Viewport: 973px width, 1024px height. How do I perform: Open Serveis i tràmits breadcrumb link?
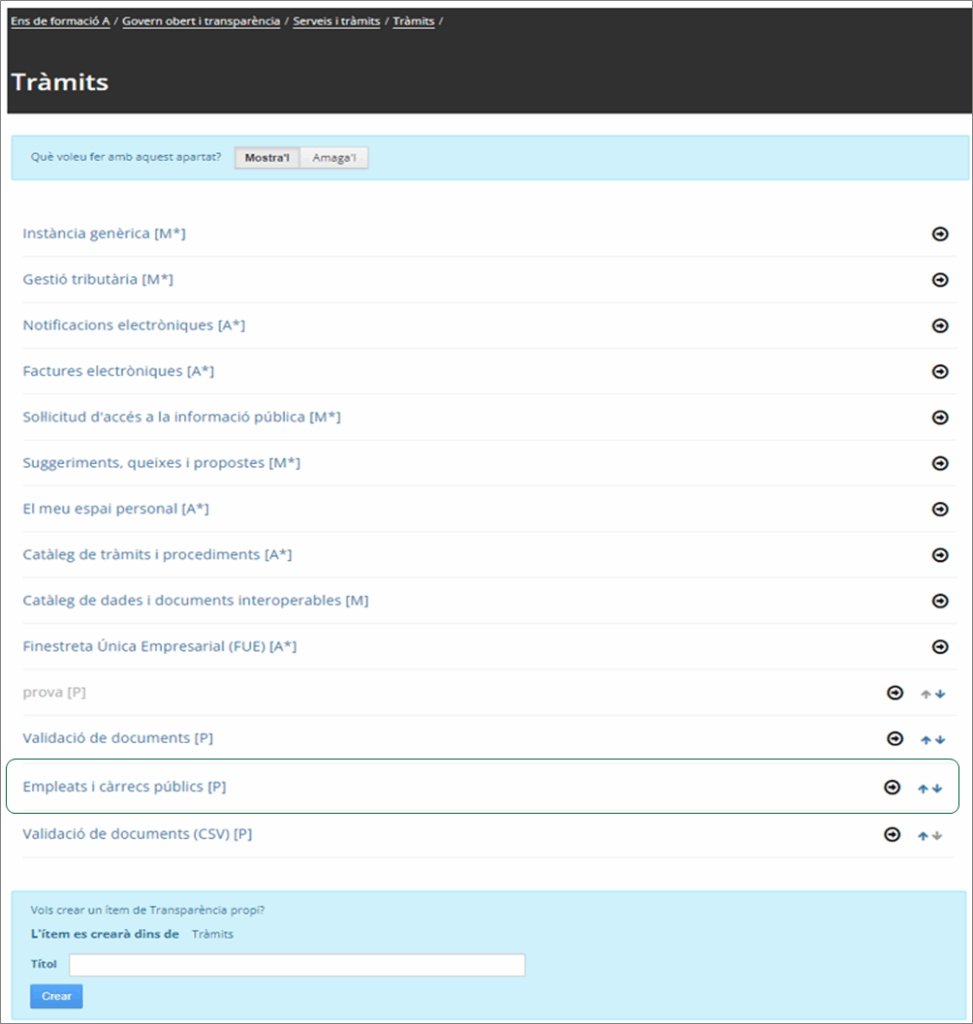(336, 21)
